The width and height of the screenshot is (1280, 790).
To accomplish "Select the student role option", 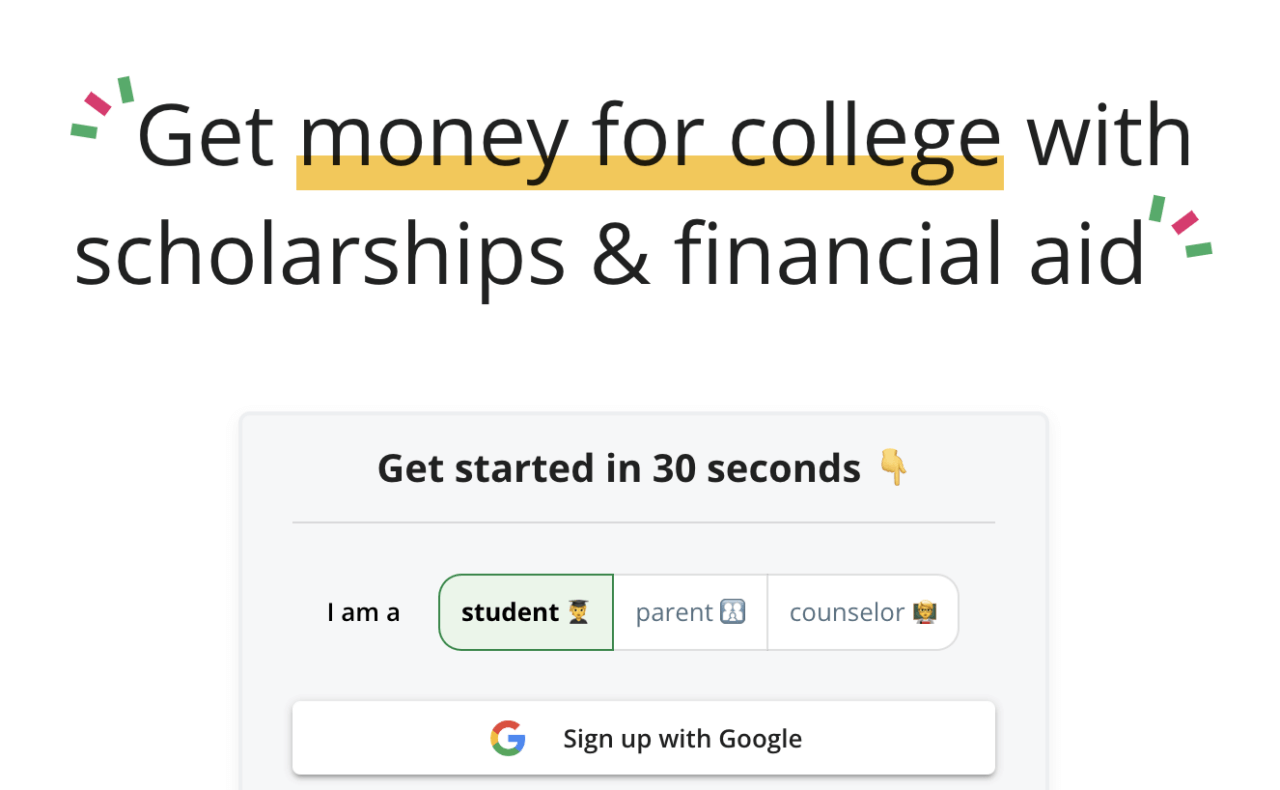I will point(525,611).
